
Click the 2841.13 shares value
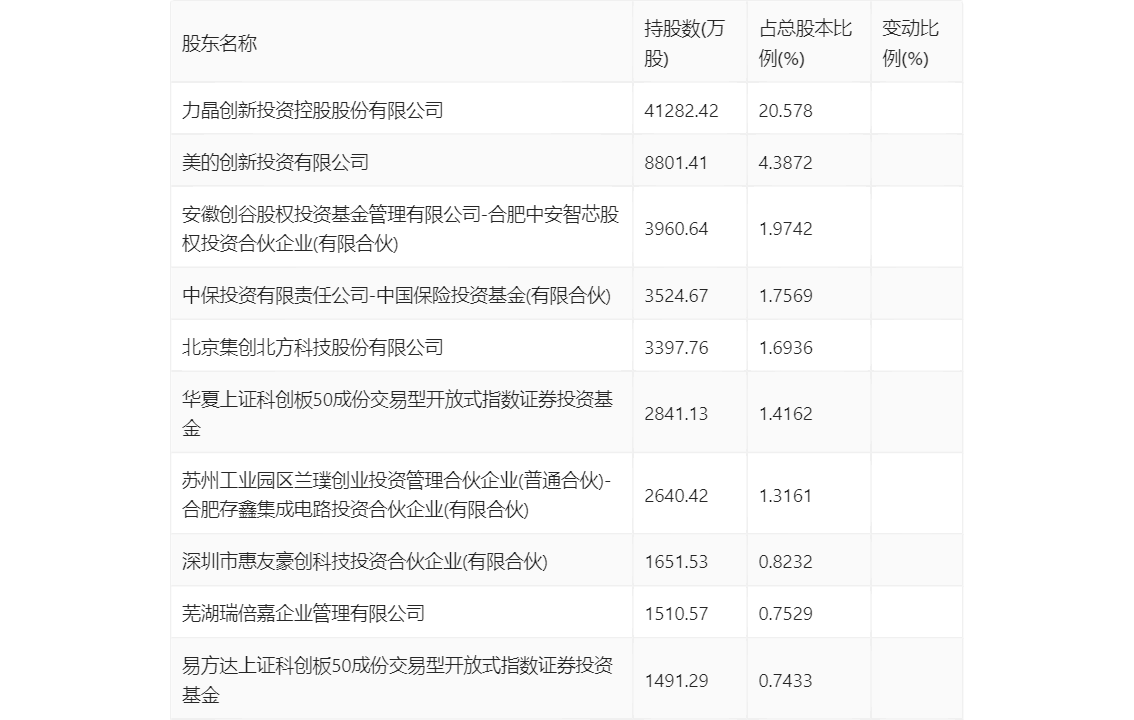[675, 414]
